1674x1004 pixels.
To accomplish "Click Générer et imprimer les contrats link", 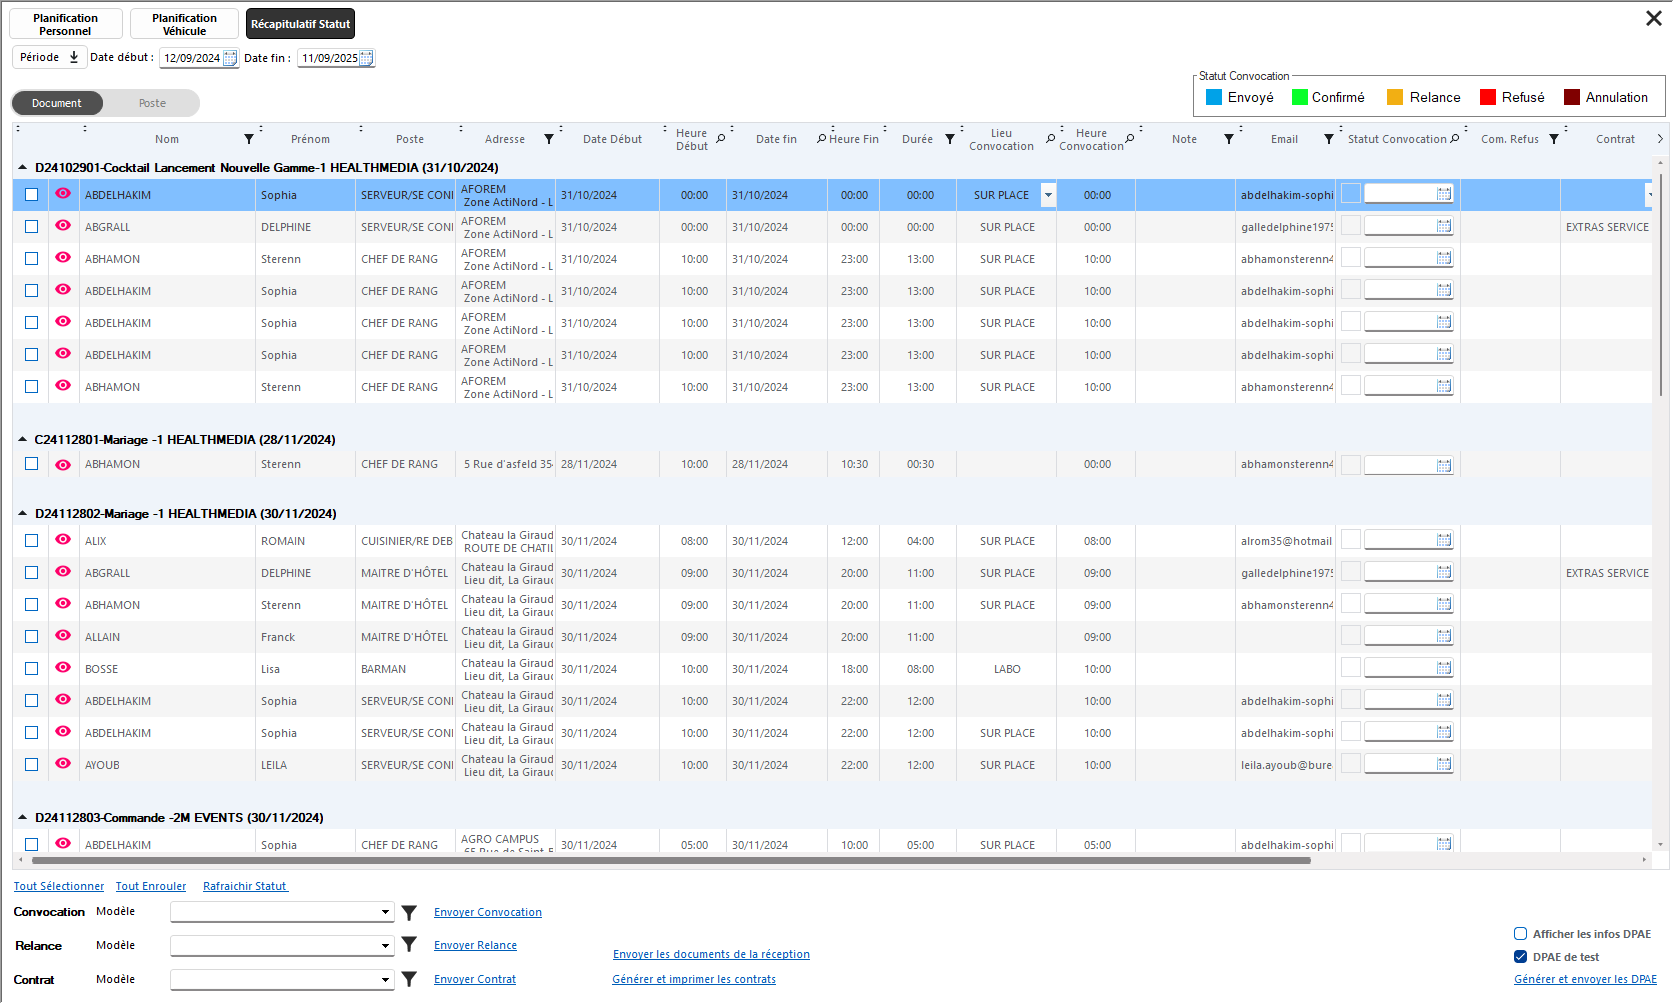I will point(693,979).
